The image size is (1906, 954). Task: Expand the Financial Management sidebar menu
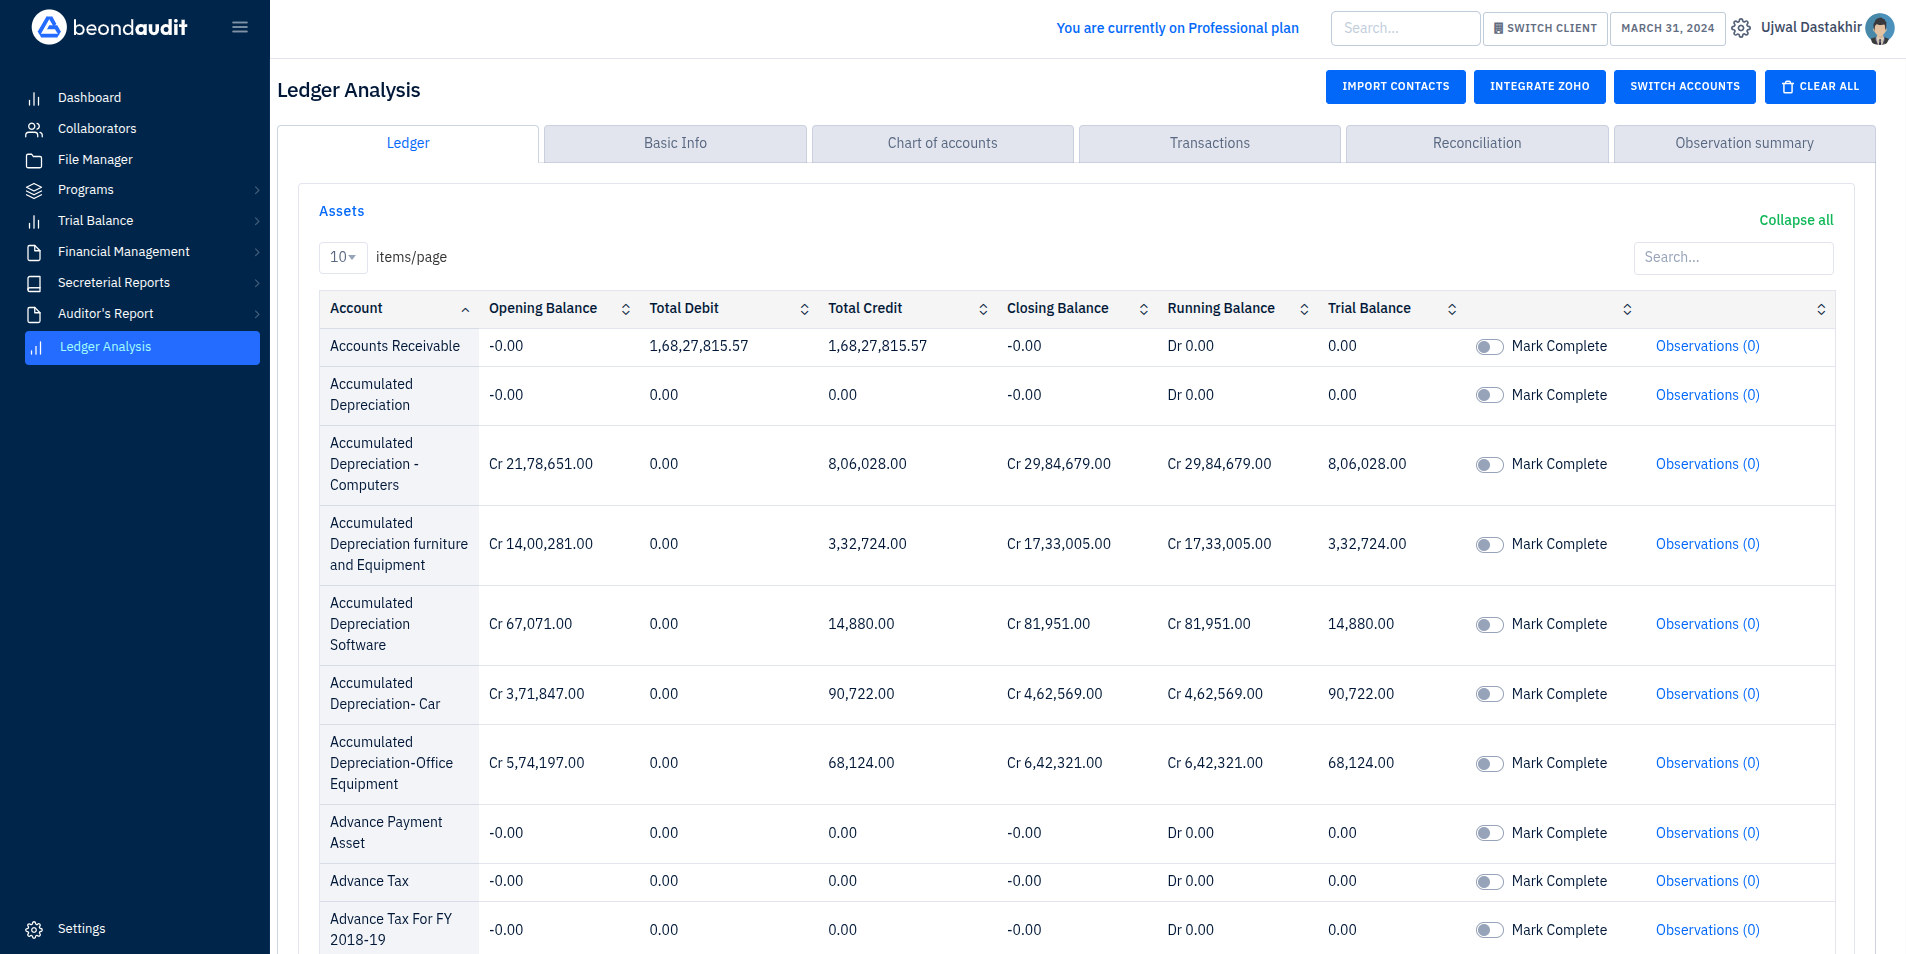pos(124,251)
